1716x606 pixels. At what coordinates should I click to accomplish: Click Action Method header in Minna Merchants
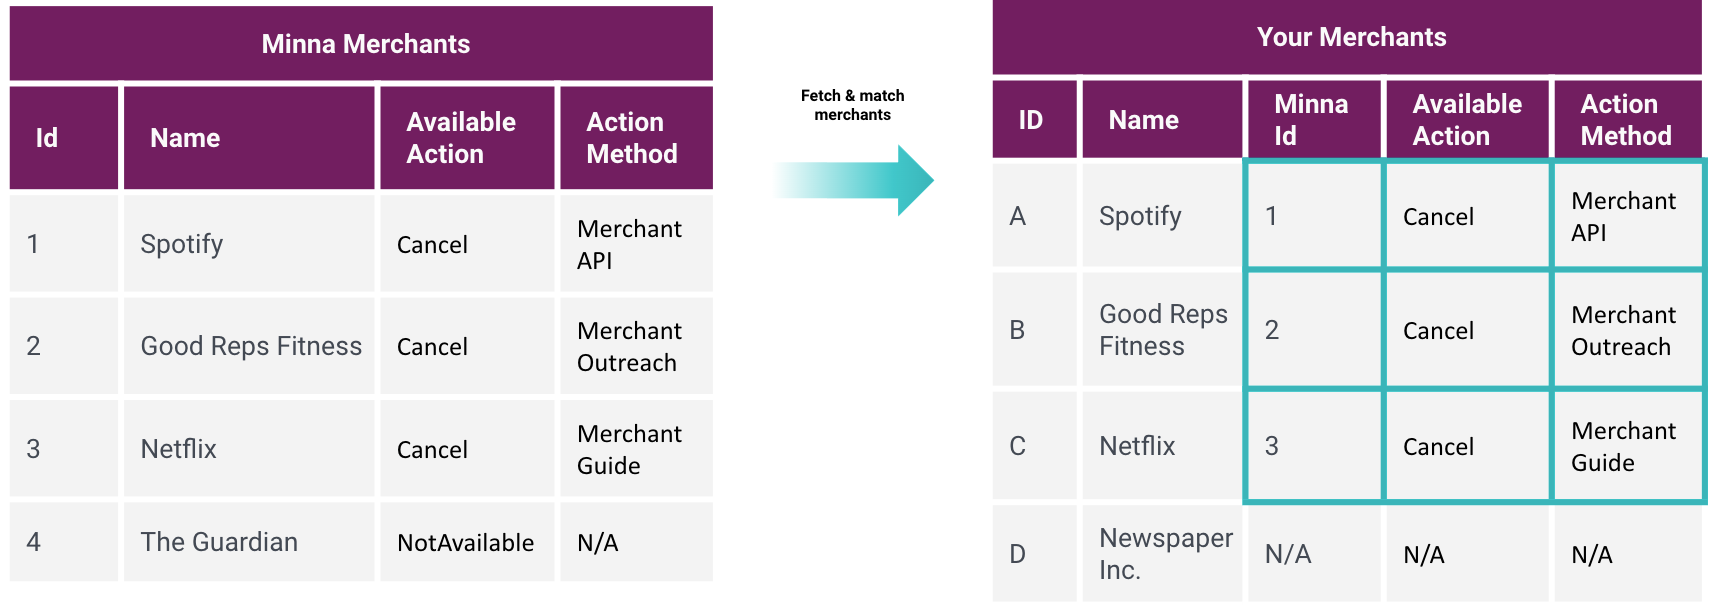[x=632, y=138]
